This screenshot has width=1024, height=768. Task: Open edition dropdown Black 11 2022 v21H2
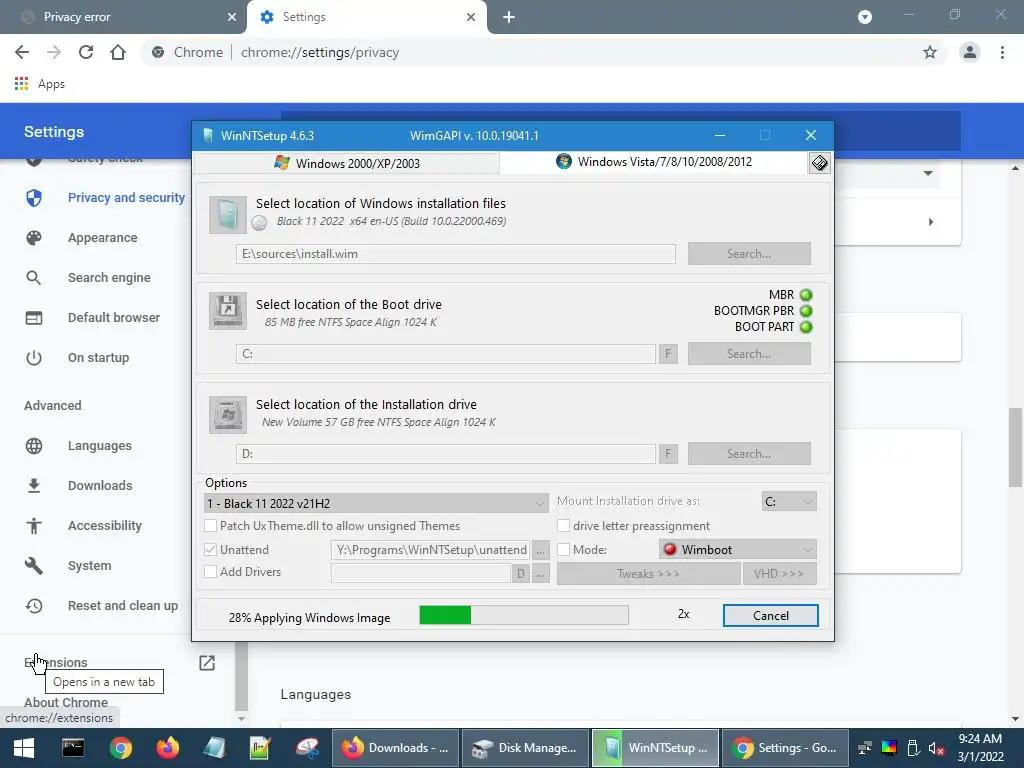click(376, 503)
